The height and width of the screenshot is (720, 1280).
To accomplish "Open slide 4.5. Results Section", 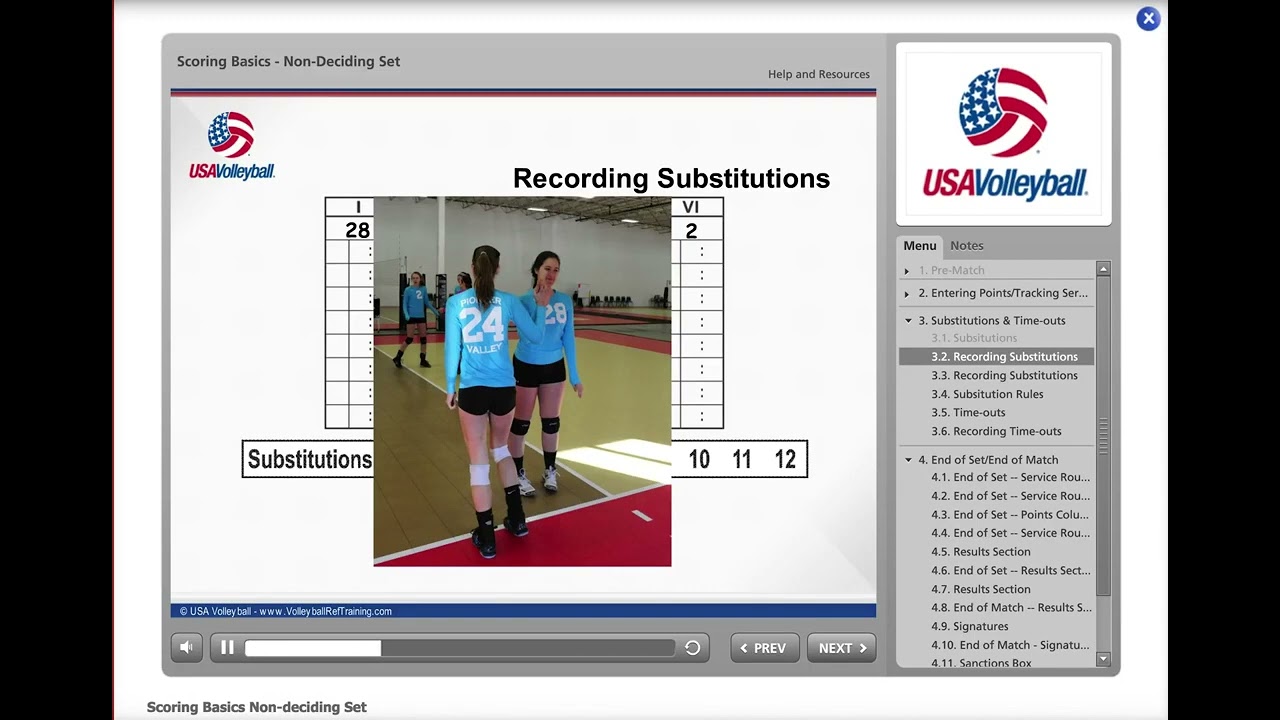I will [x=980, y=552].
